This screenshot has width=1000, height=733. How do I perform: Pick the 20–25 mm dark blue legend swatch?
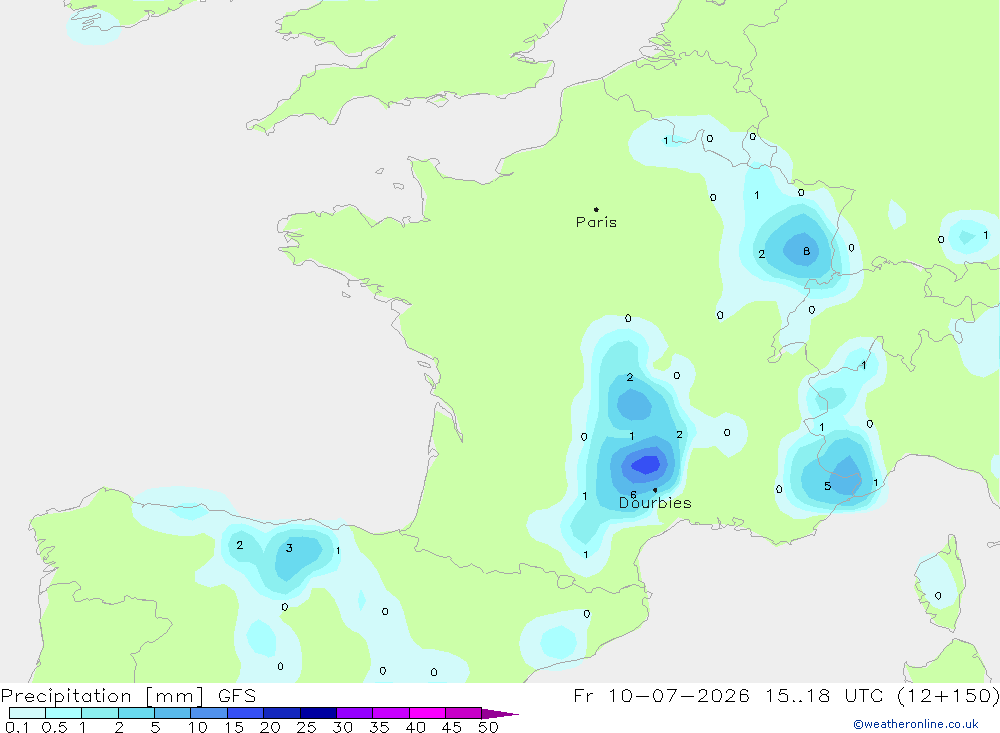[x=282, y=713]
